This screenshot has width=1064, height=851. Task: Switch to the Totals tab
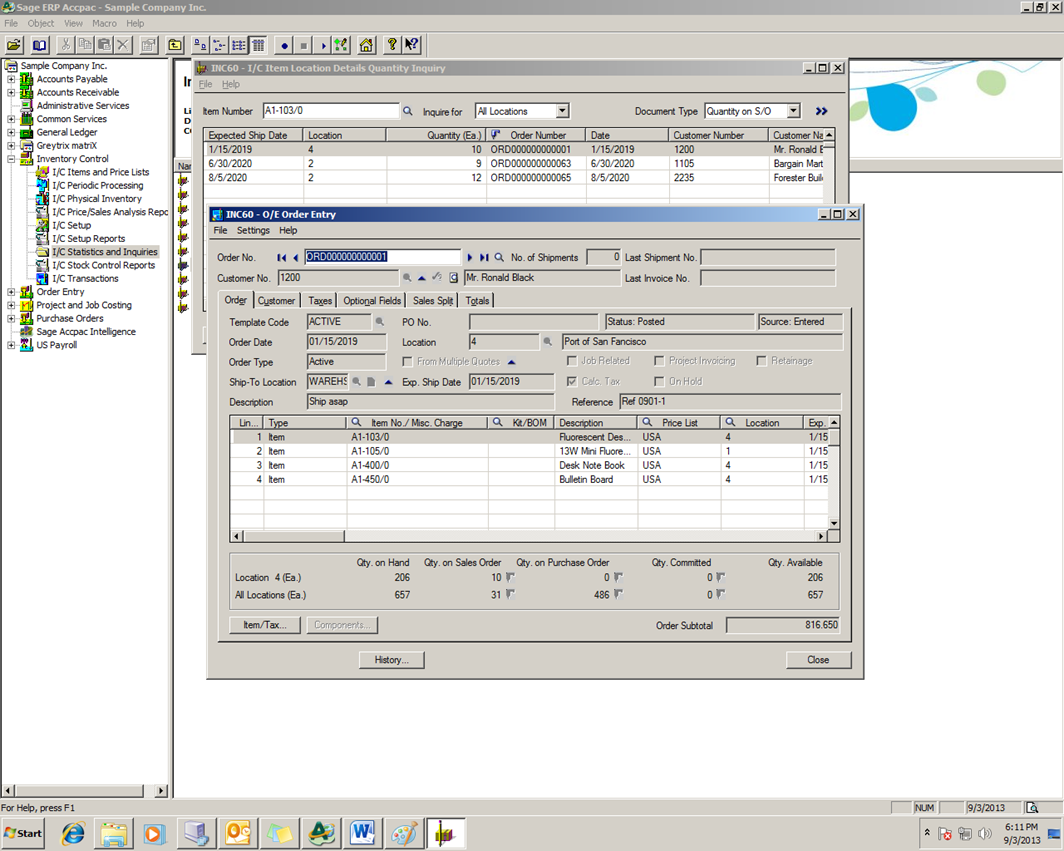[477, 301]
